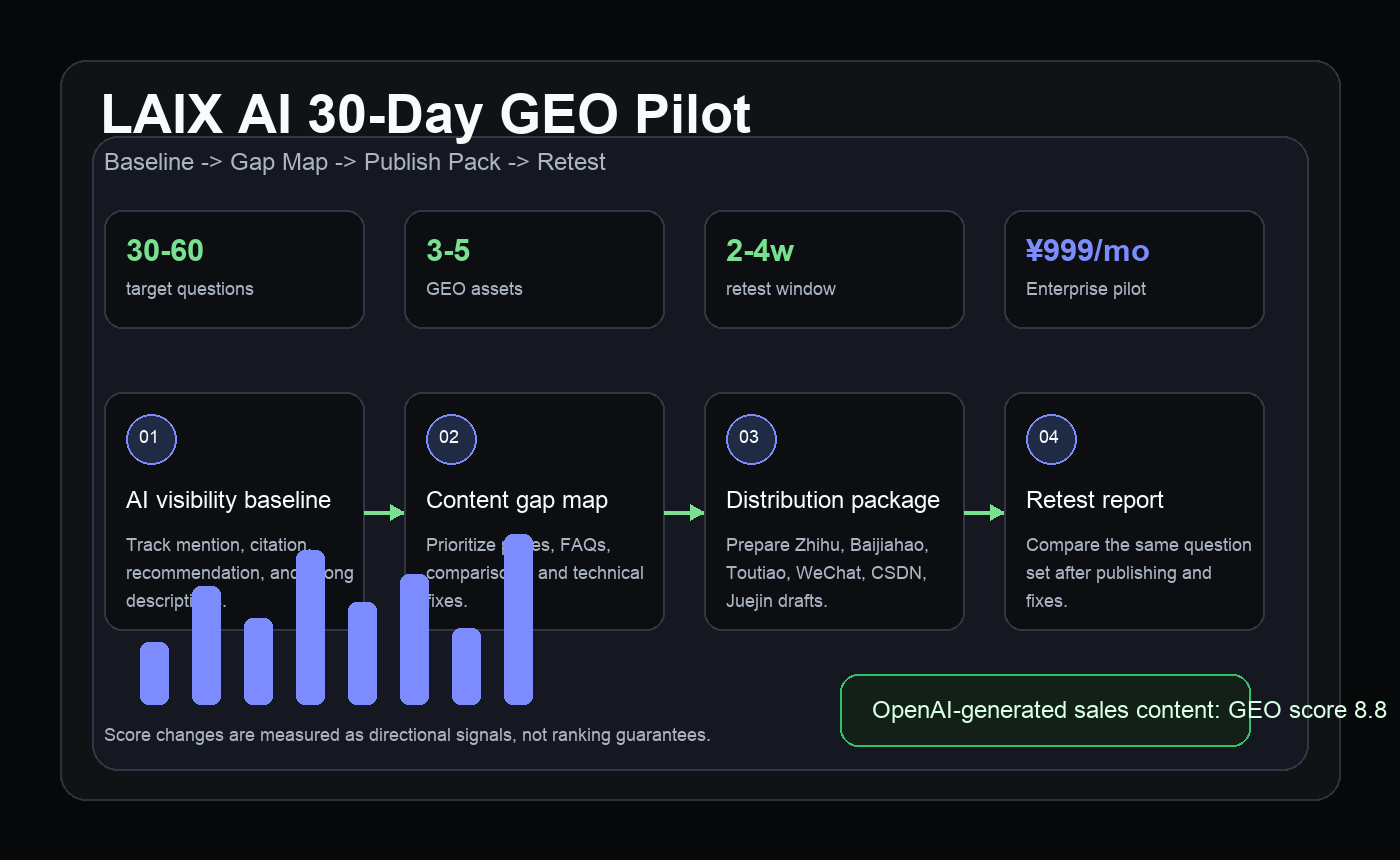Screen dimensions: 1400x860
Task: Click the Baseline to Retest subtitle text
Action: coord(355,162)
